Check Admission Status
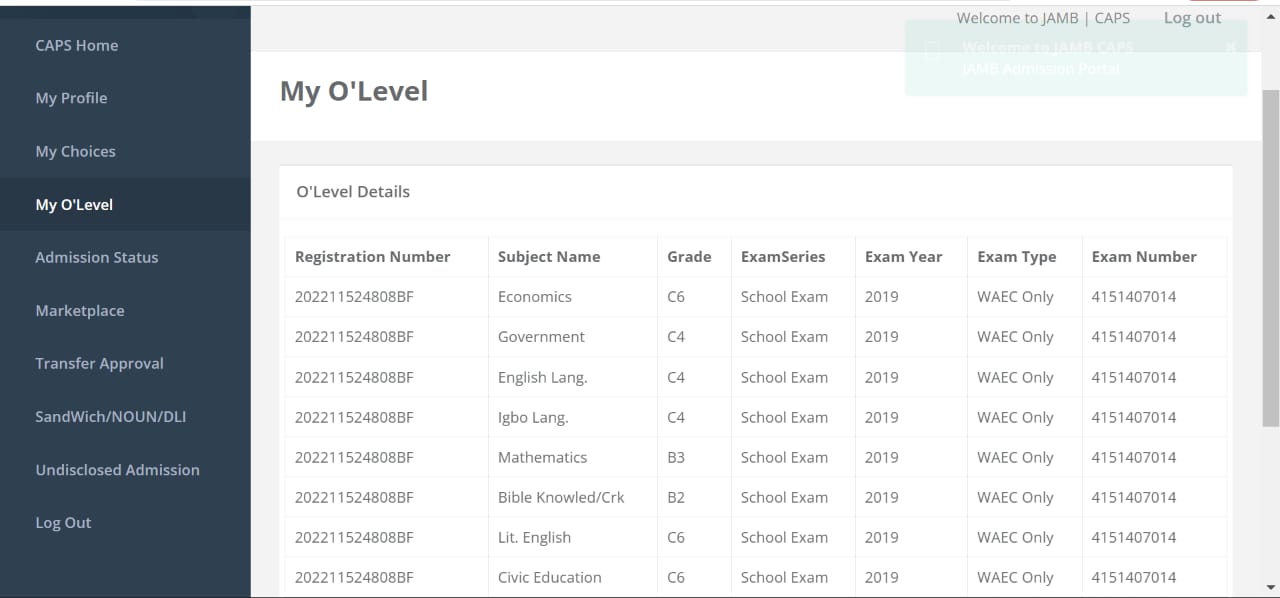 click(x=96, y=257)
